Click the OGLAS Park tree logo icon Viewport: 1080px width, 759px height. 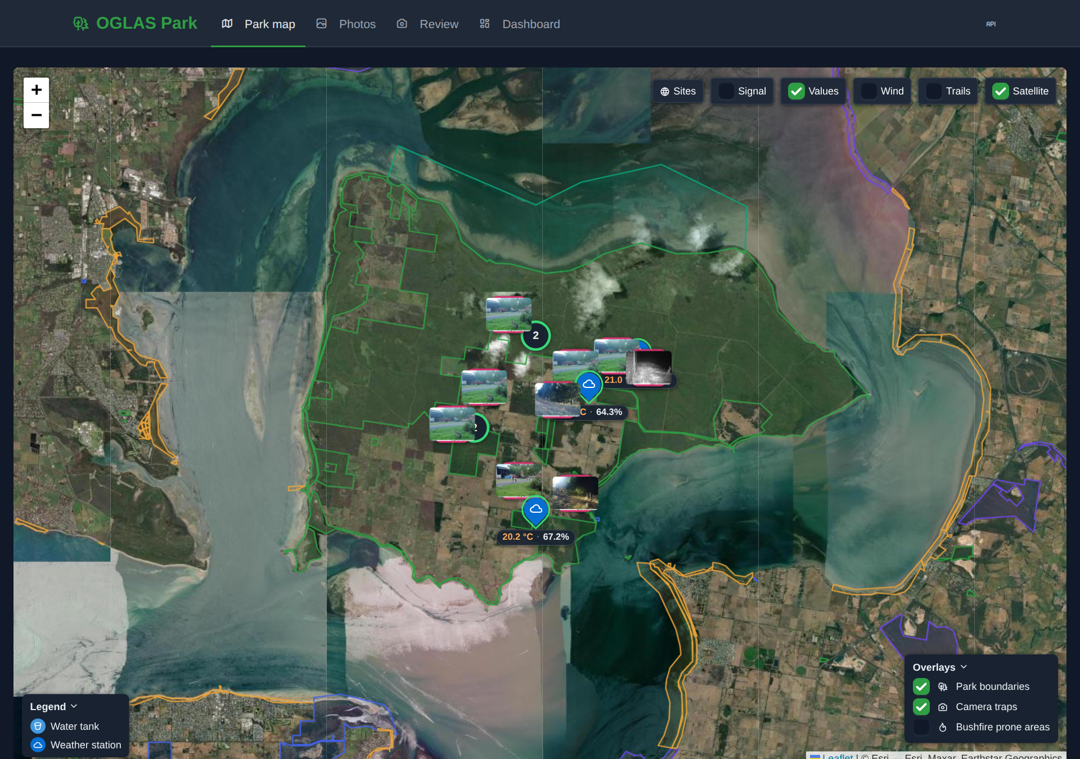pos(81,24)
